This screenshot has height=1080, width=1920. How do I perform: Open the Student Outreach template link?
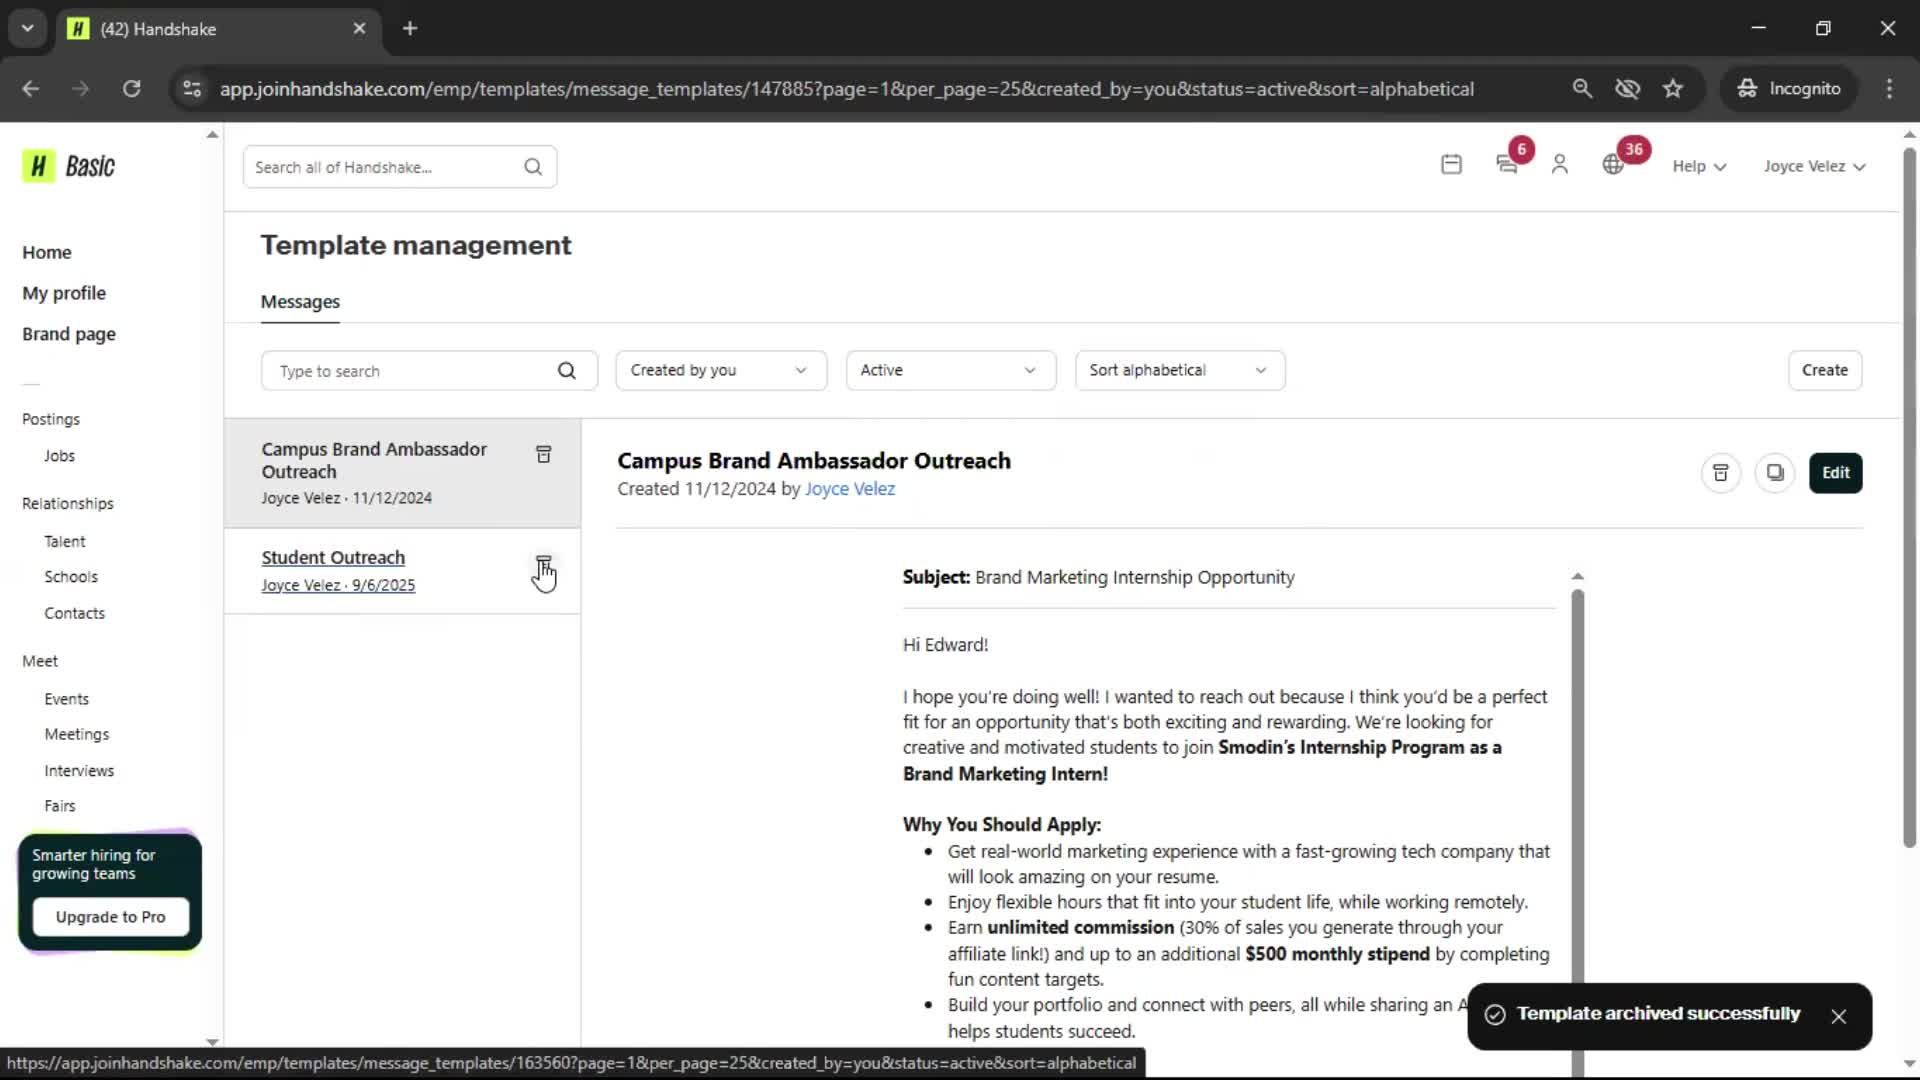pyautogui.click(x=333, y=558)
